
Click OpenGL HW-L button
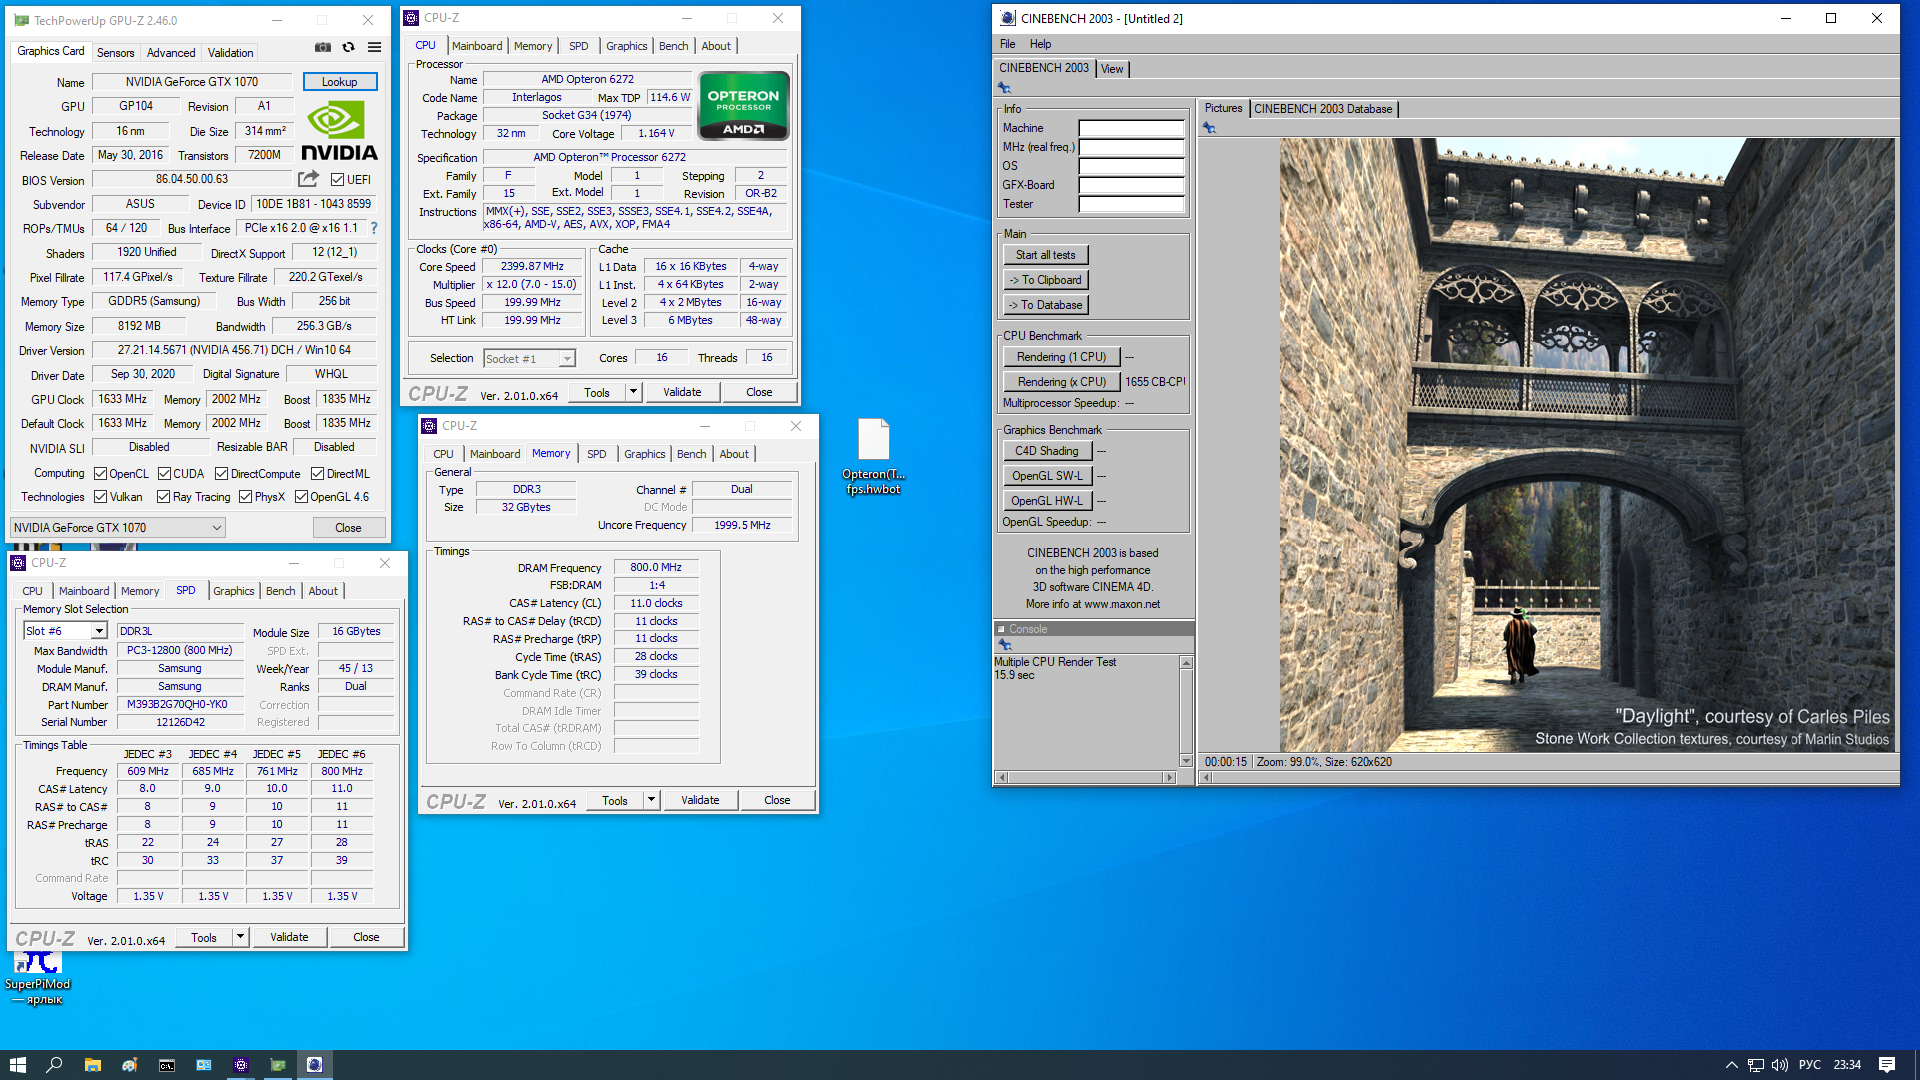(x=1046, y=501)
